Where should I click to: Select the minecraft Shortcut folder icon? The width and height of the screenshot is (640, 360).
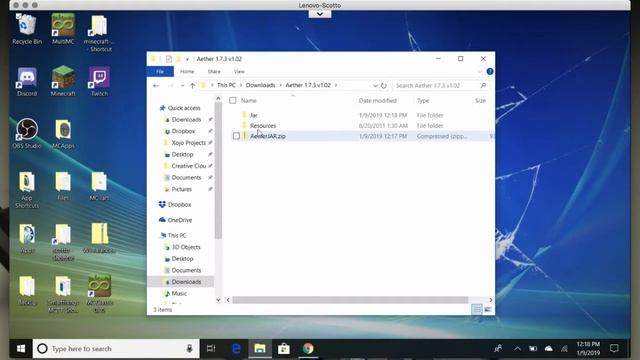tap(99, 33)
